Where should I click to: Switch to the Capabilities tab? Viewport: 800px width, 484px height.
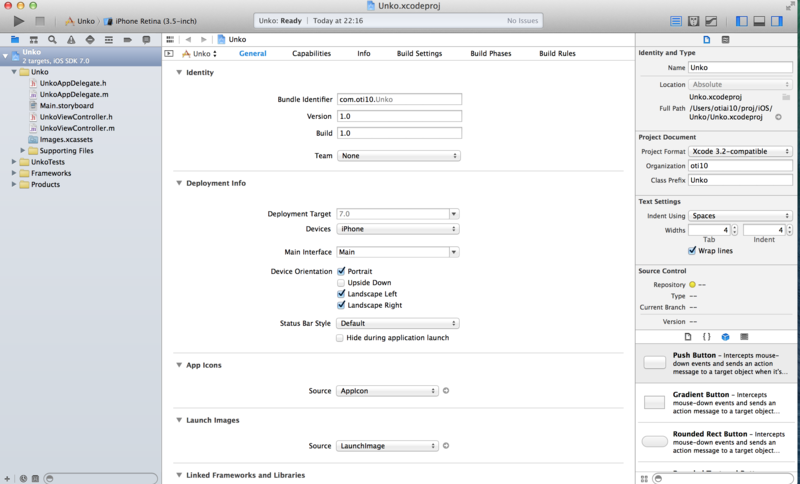[311, 54]
